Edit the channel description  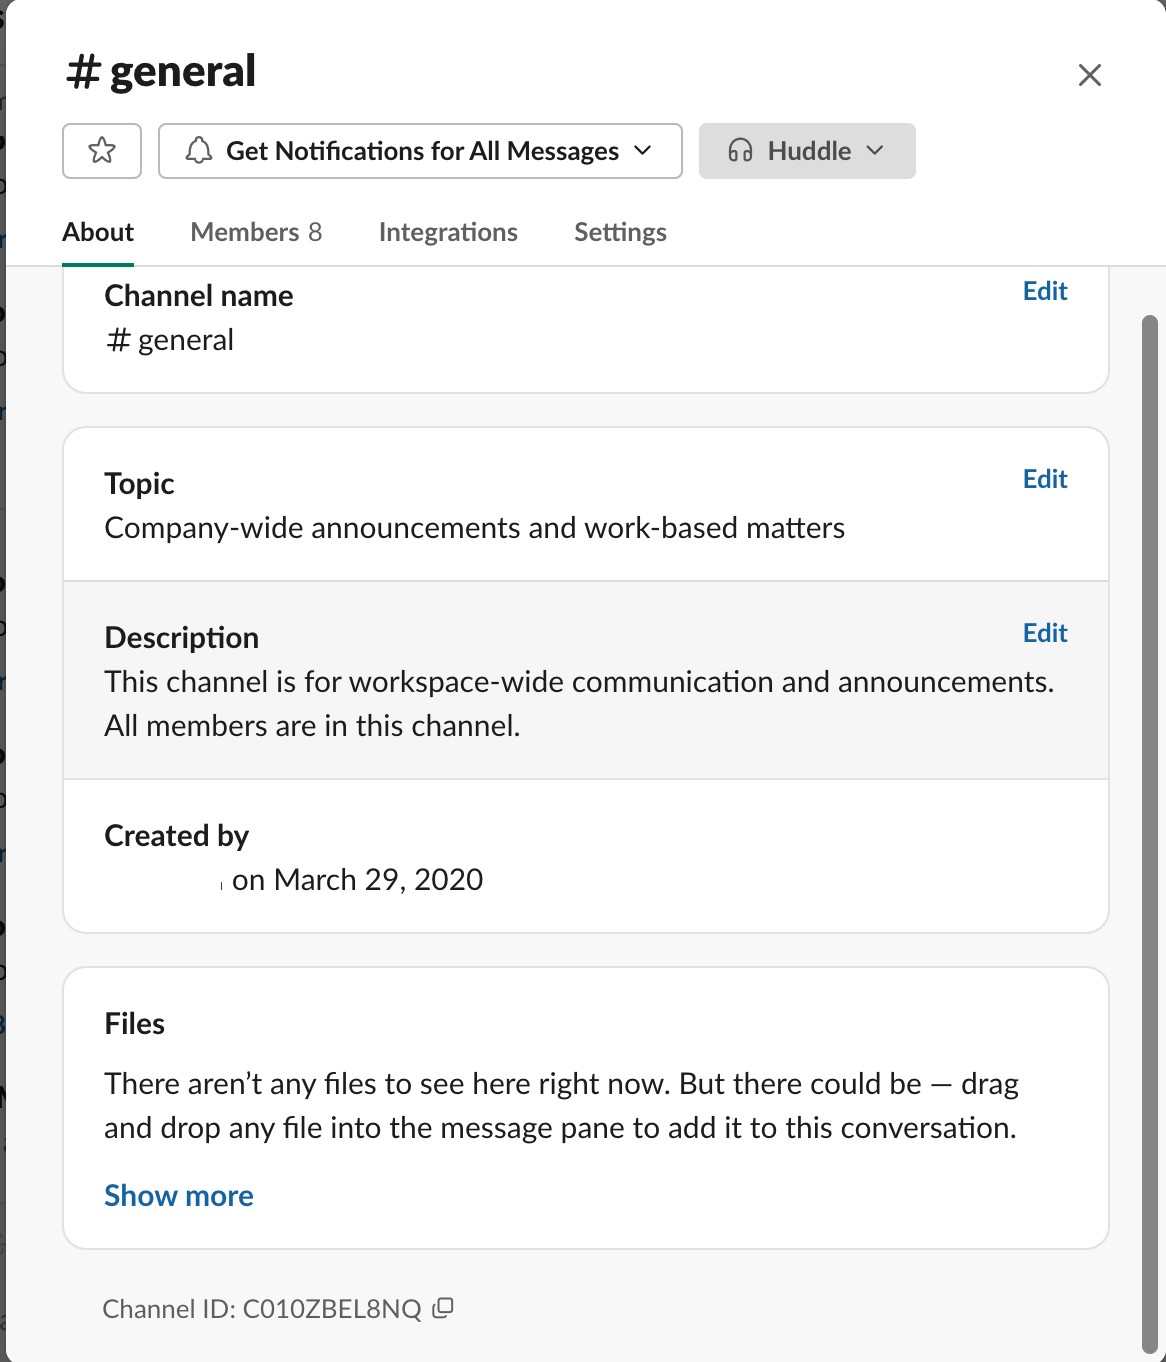click(x=1045, y=633)
